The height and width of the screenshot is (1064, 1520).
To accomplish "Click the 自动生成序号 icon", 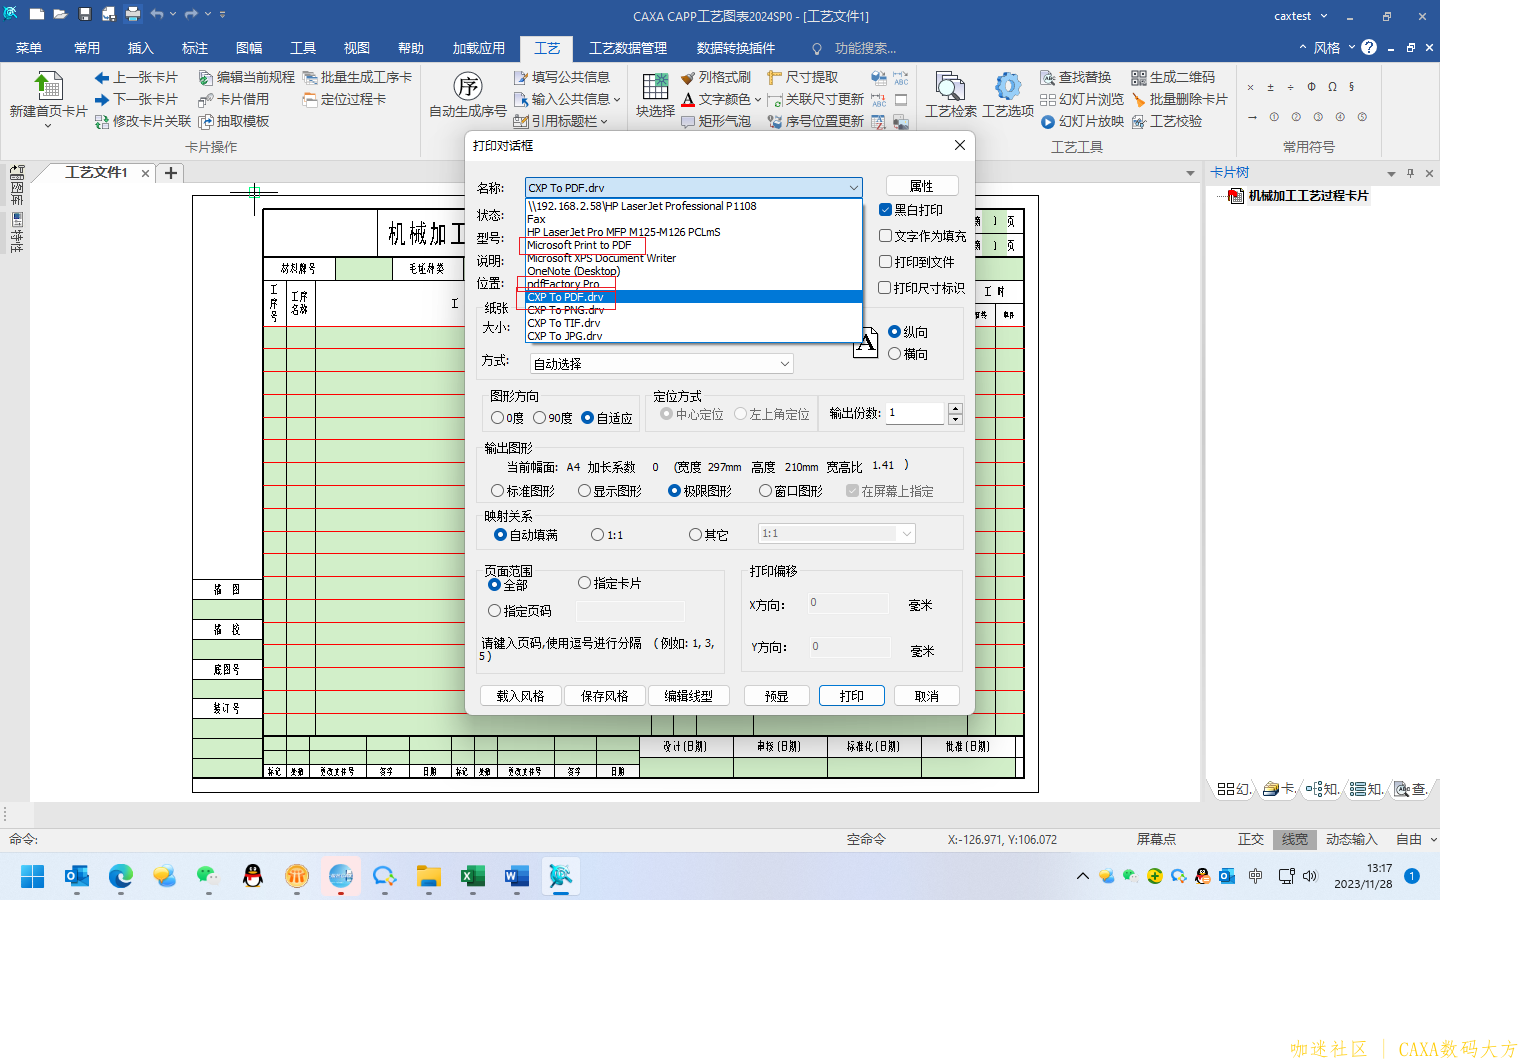I will 467,87.
